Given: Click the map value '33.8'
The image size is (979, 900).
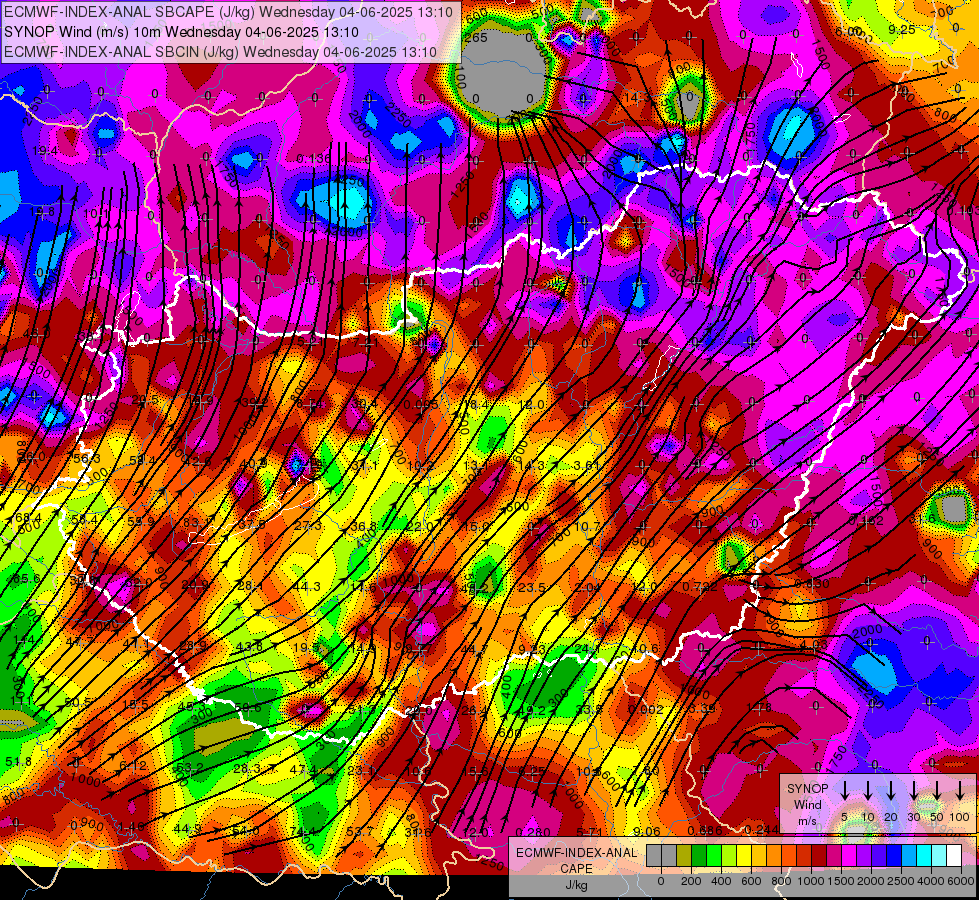Looking at the screenshot, I should (x=588, y=710).
